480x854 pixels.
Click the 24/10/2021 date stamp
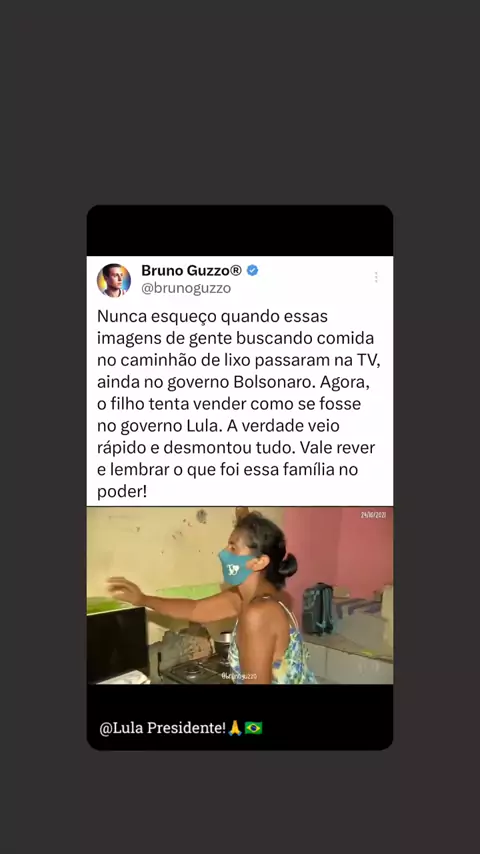(x=373, y=515)
